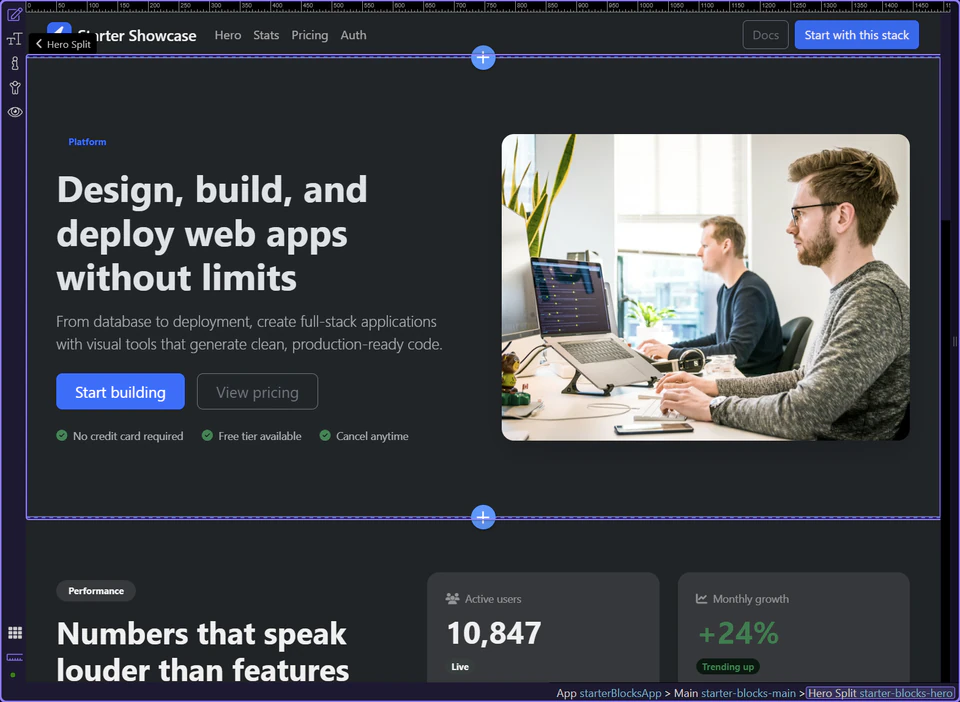Click the edit pencil icon in left sidebar
This screenshot has height=702, width=960.
(x=14, y=14)
